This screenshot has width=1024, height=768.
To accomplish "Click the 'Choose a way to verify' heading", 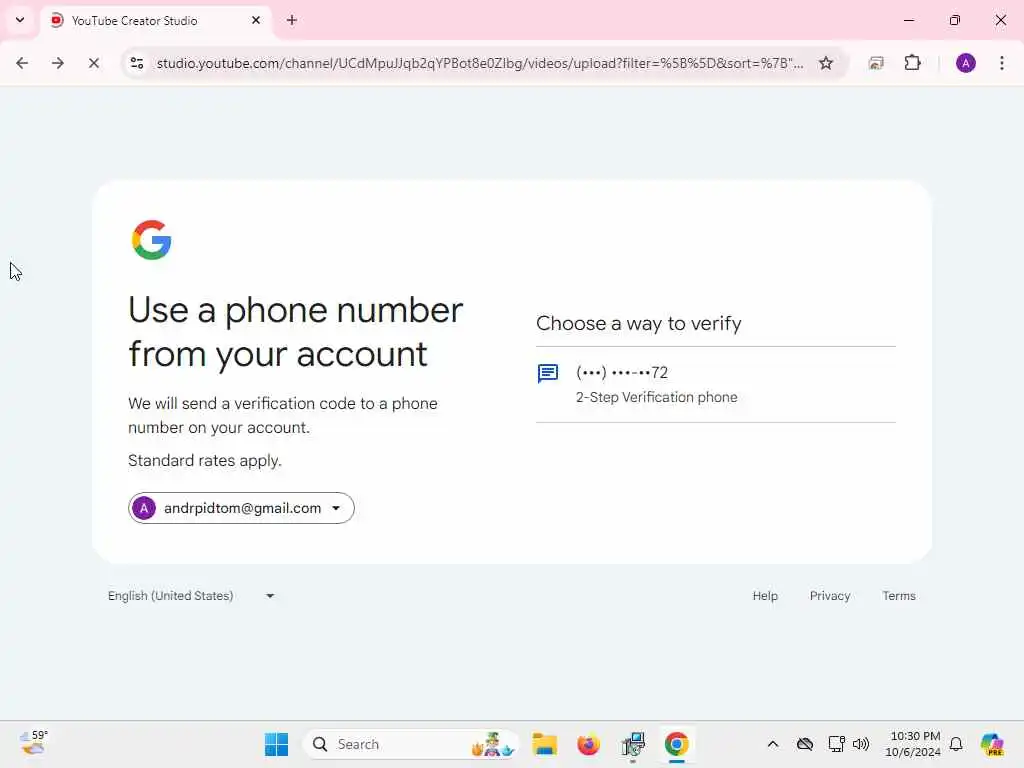I will [x=639, y=323].
